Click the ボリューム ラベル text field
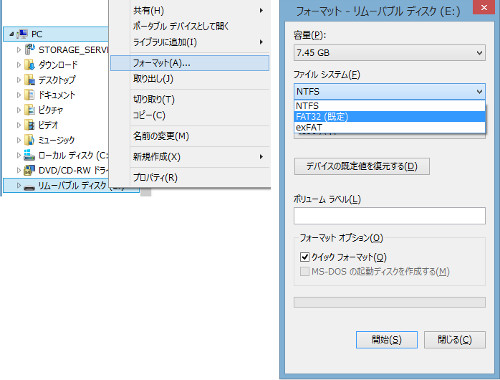The width and height of the screenshot is (500, 380). [389, 216]
